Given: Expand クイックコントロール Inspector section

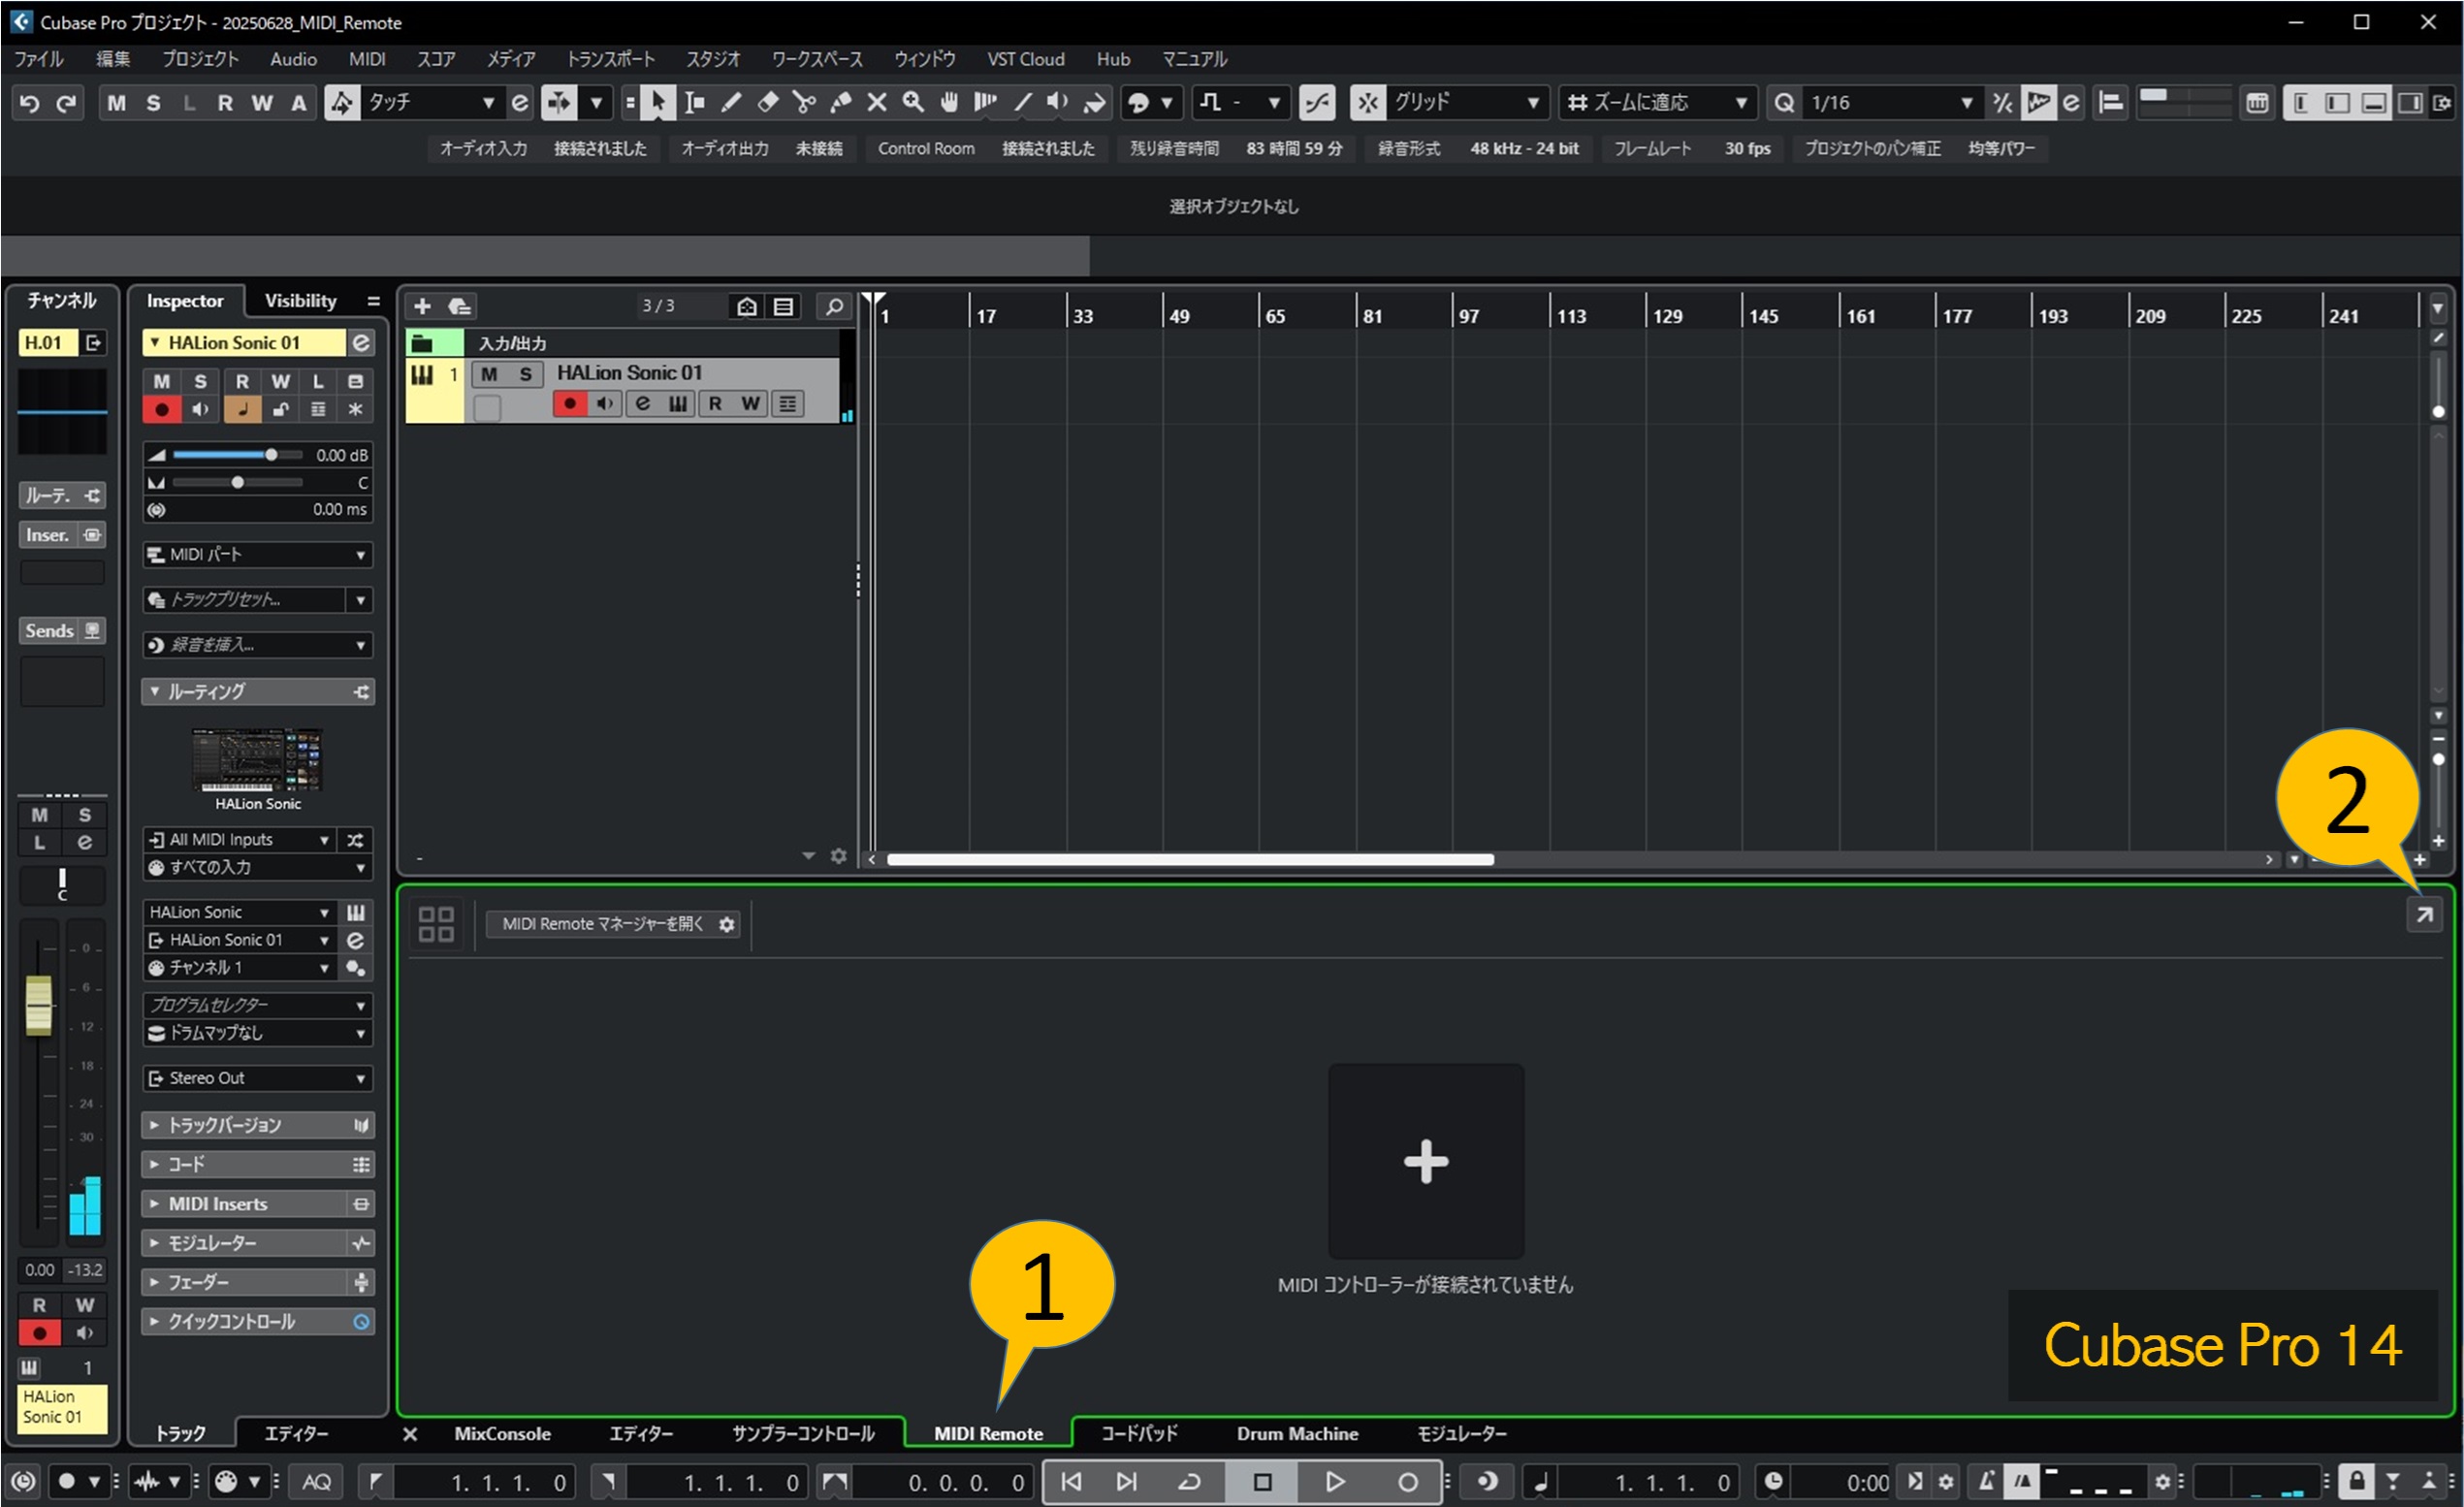Looking at the screenshot, I should (x=258, y=1322).
